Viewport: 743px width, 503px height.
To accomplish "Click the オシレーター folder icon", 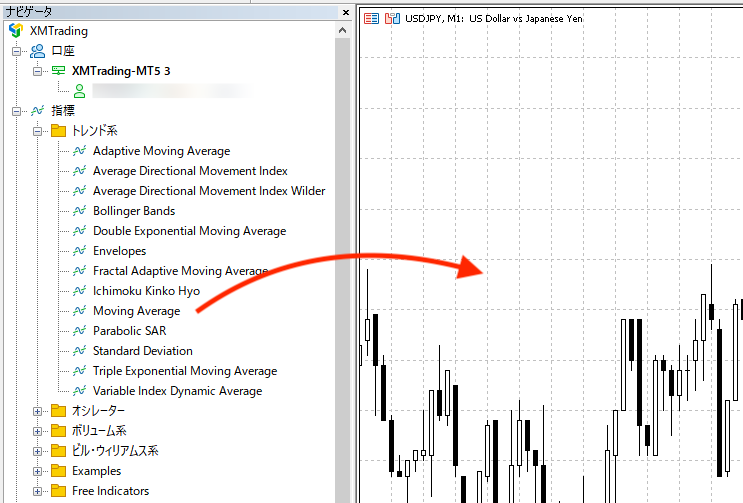I will (58, 411).
